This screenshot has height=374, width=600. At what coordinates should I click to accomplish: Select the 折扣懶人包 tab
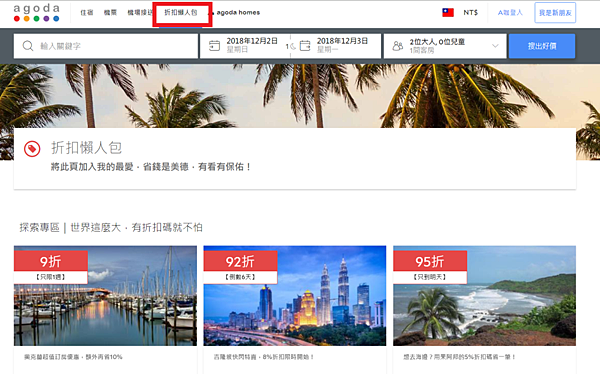[x=181, y=13]
